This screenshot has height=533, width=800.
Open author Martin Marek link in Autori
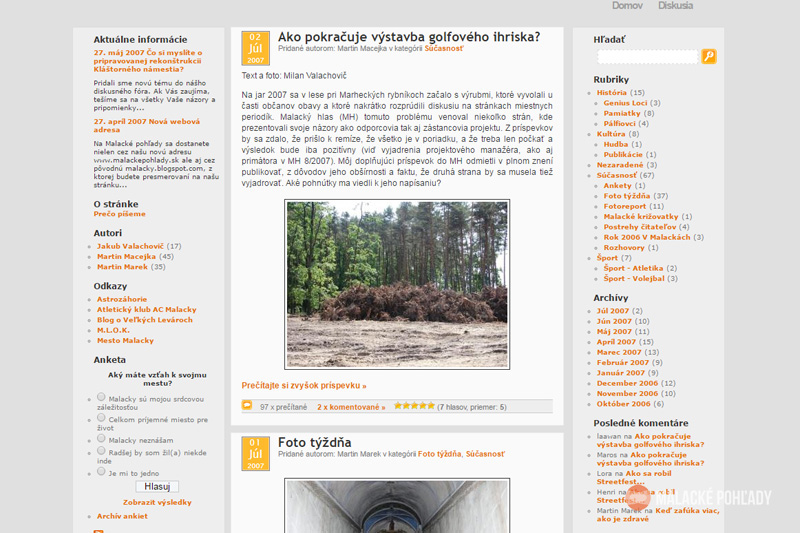click(122, 267)
